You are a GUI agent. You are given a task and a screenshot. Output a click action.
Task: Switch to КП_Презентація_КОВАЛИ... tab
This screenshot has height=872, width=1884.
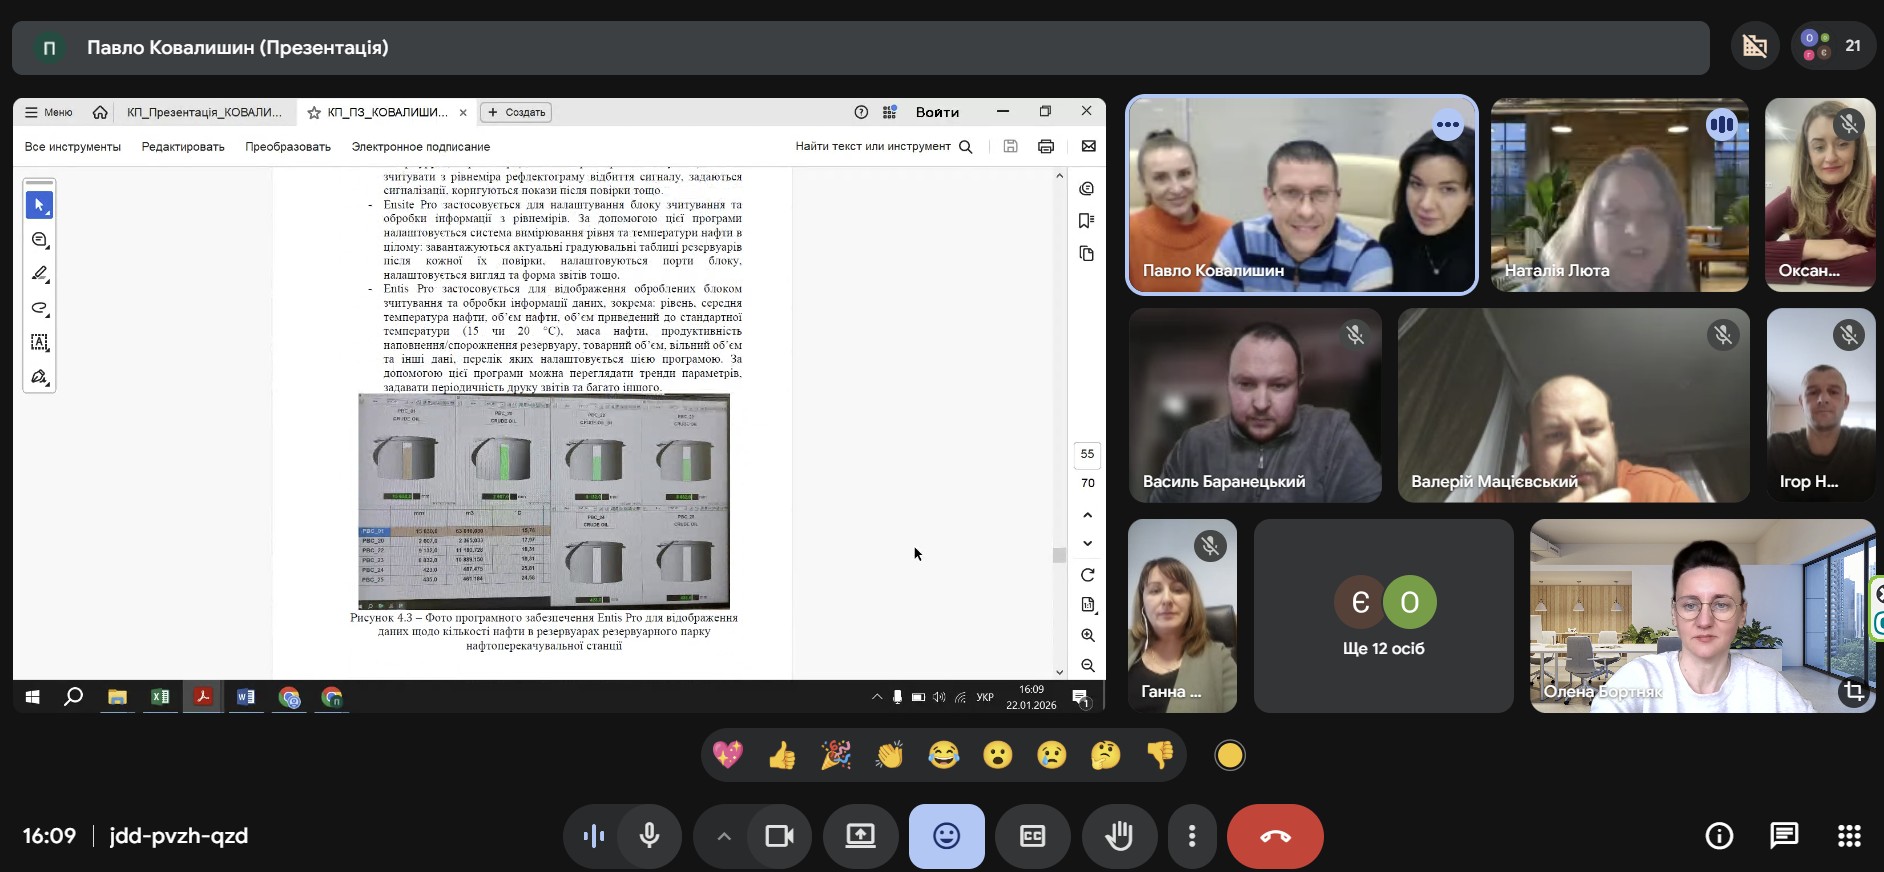tap(205, 112)
